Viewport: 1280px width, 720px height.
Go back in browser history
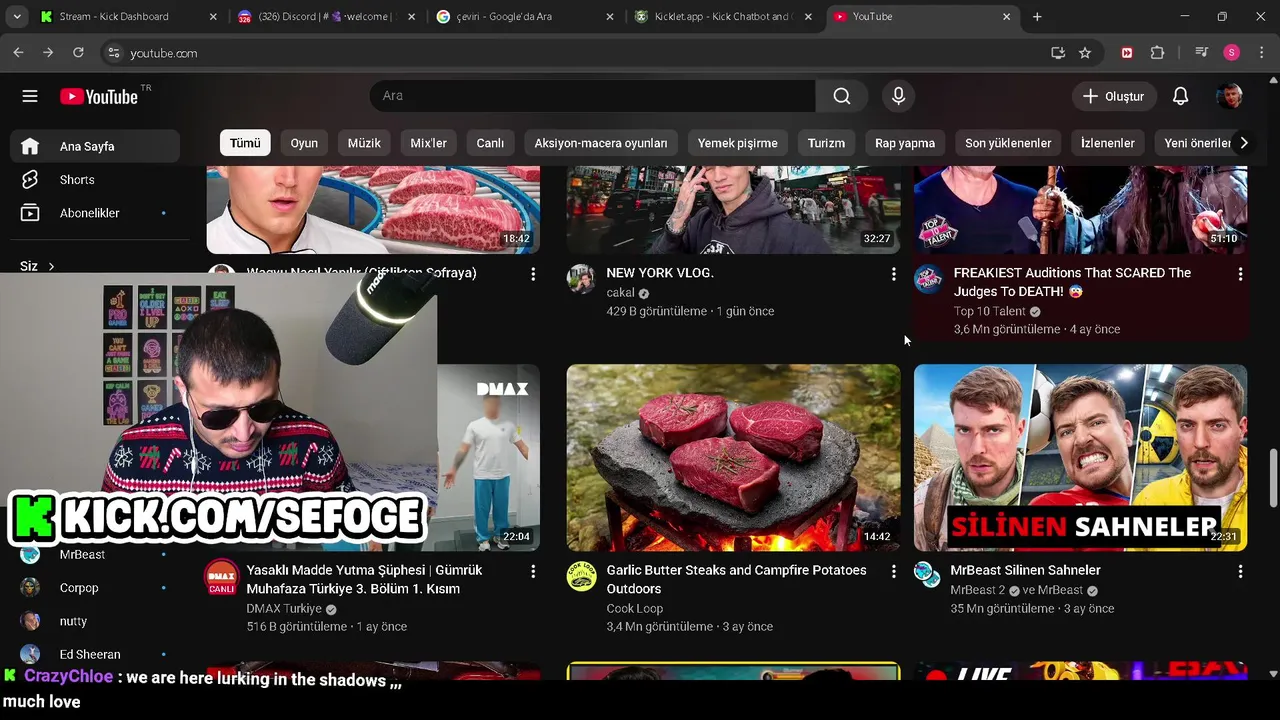[19, 53]
